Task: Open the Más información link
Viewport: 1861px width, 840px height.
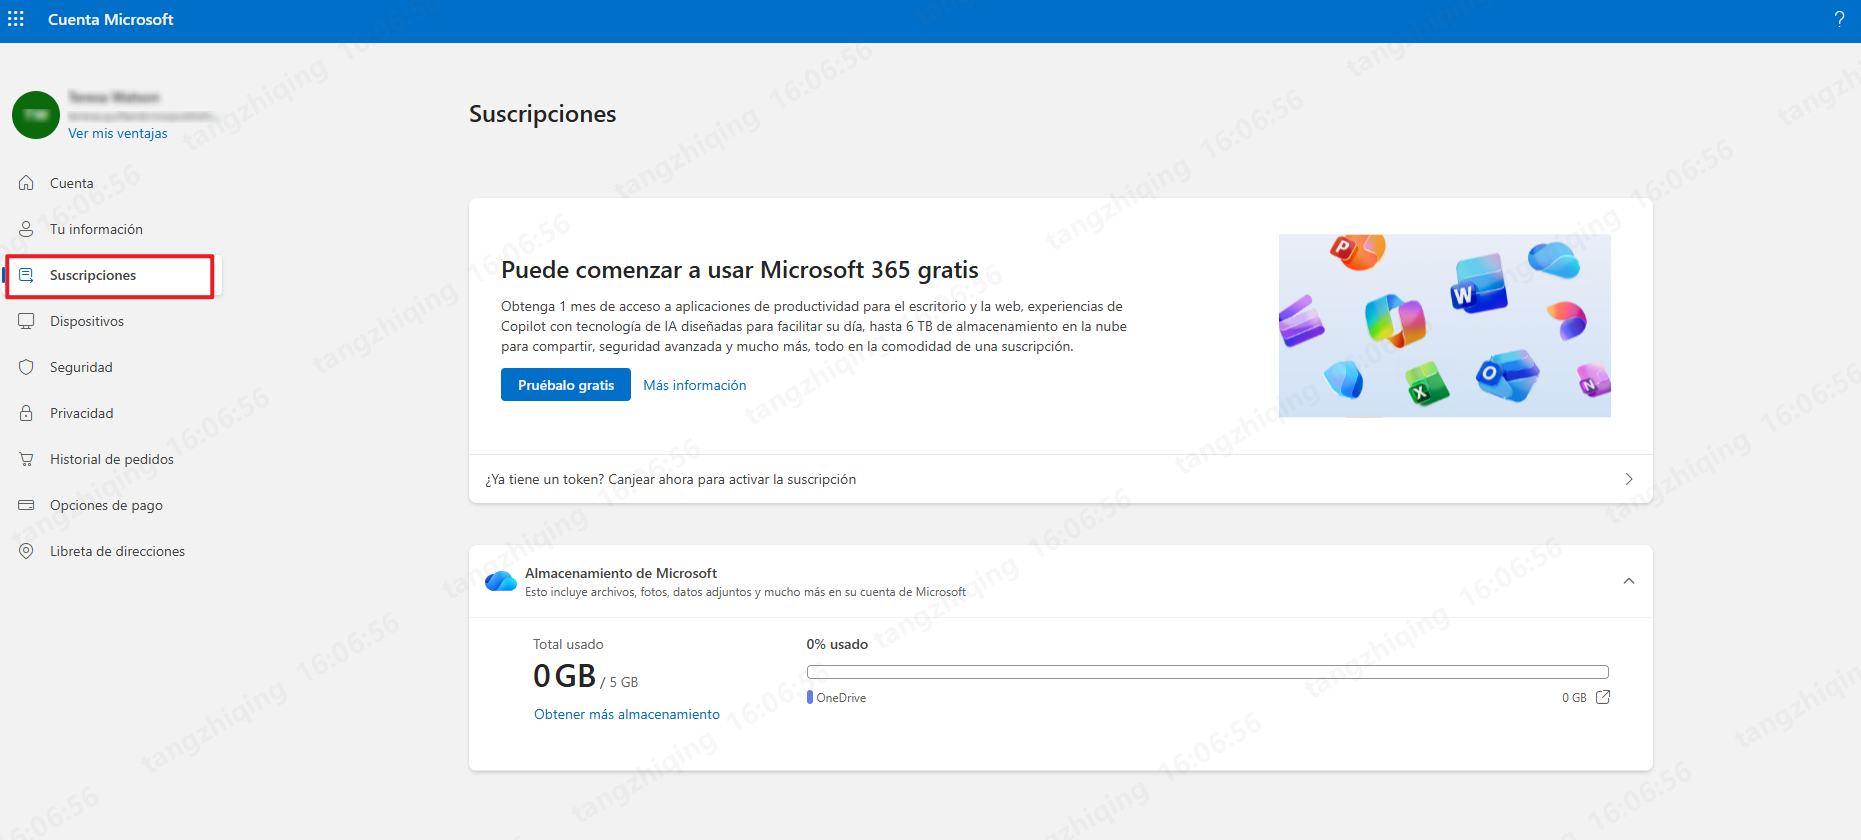Action: pos(695,385)
